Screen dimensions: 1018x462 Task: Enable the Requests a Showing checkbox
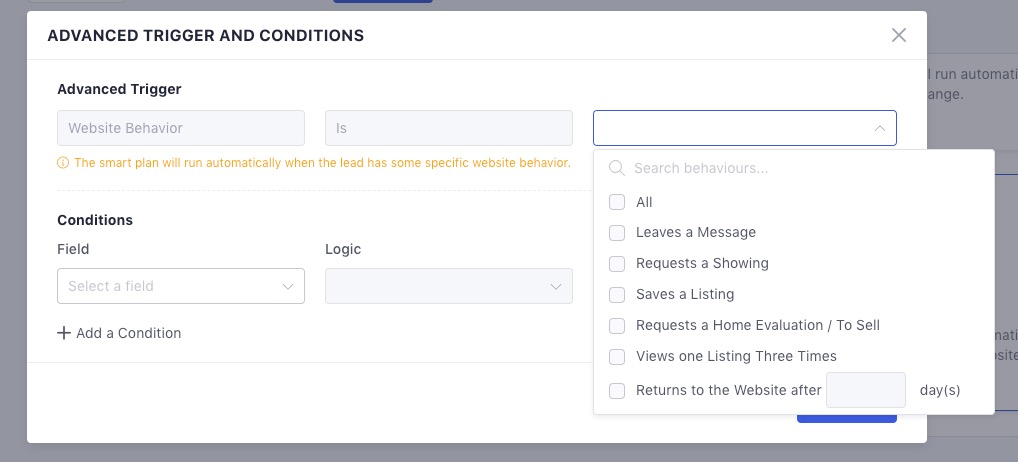click(617, 263)
